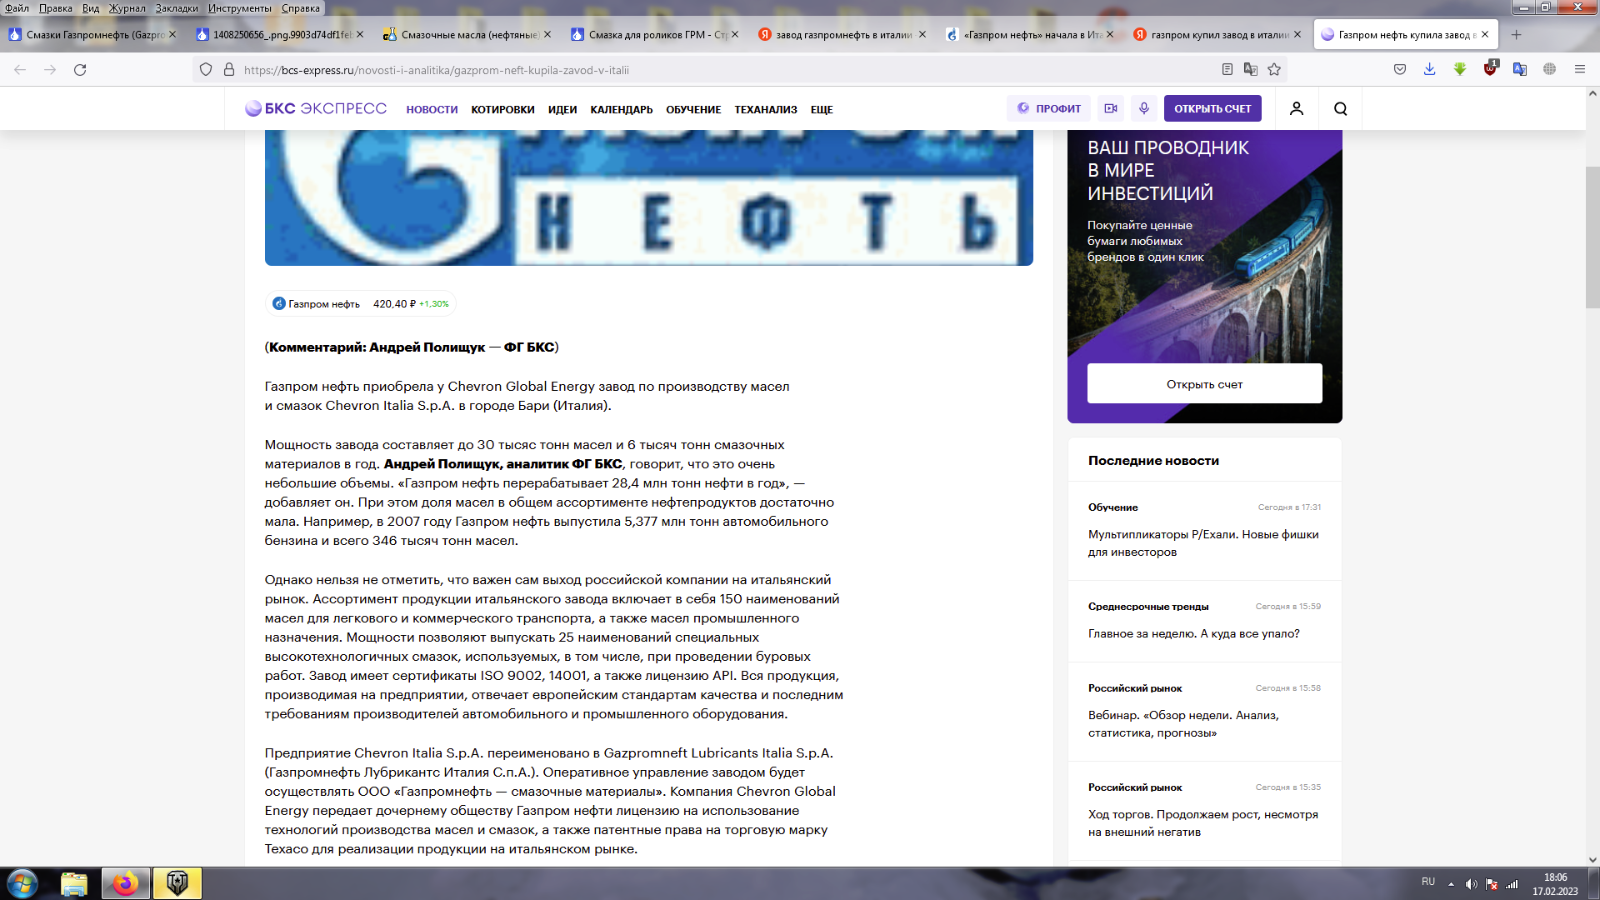The width and height of the screenshot is (1600, 900).
Task: Click scrollbar down arrow
Action: pos(1593,860)
